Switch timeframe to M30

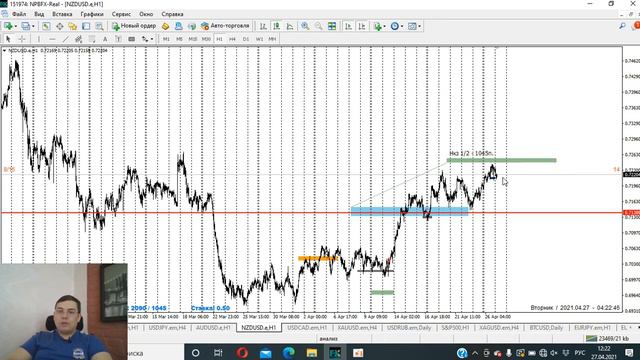(206, 39)
